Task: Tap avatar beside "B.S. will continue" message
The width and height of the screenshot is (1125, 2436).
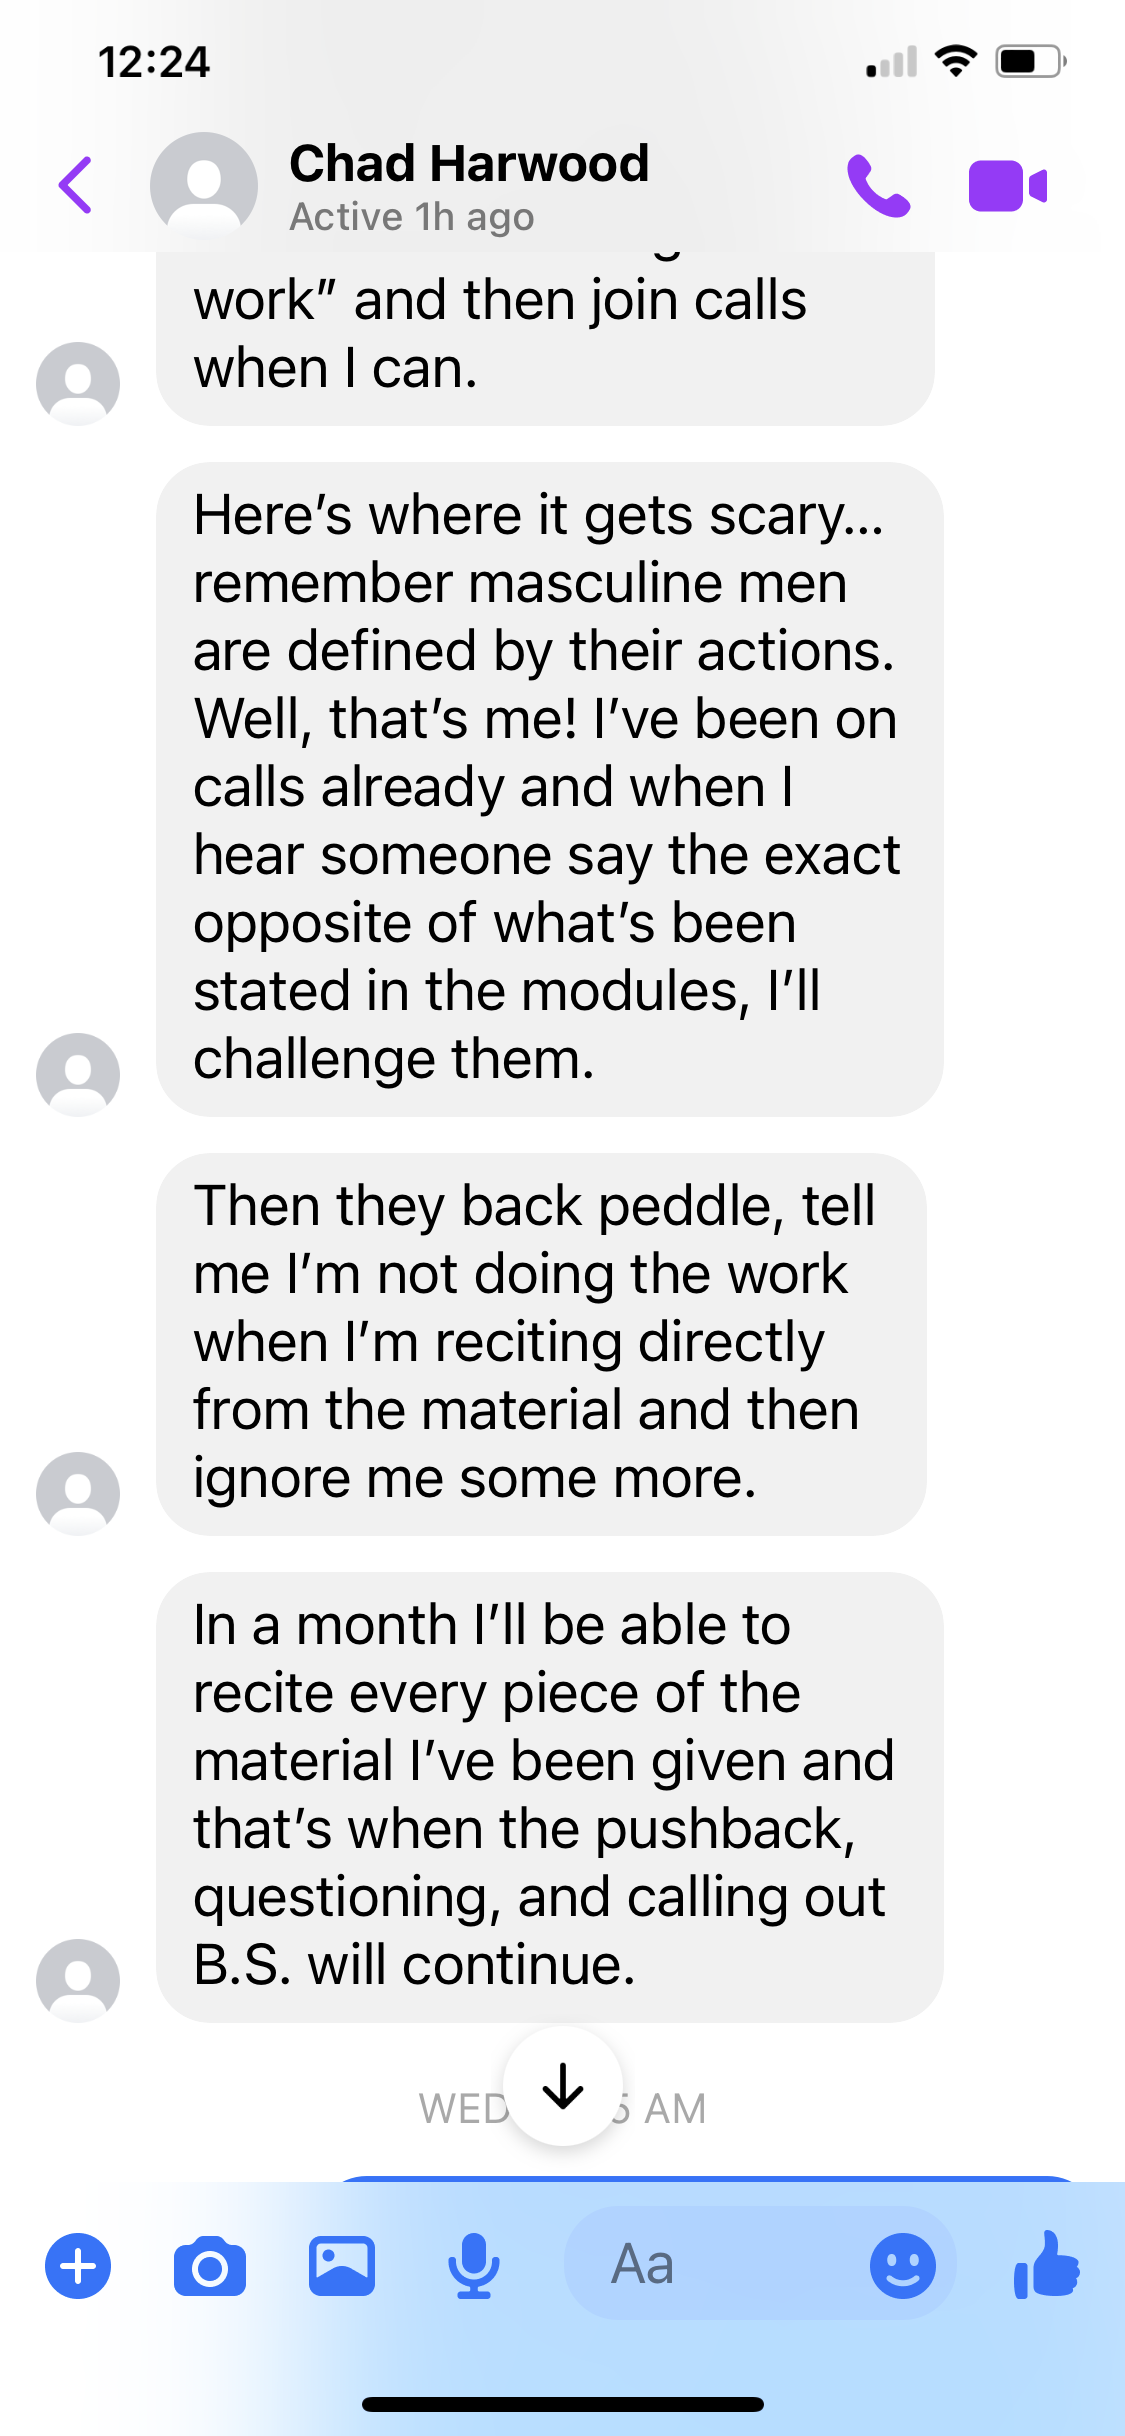Action: pos(78,1980)
